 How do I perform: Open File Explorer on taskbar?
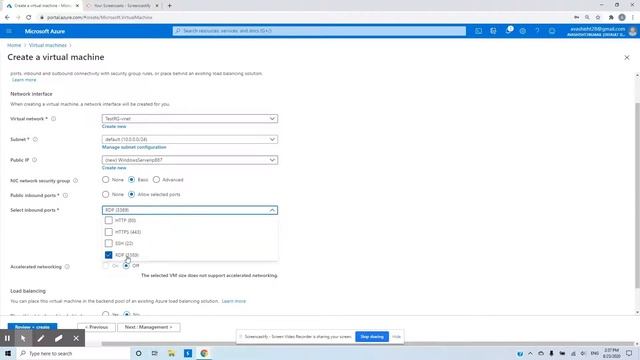(x=171, y=353)
